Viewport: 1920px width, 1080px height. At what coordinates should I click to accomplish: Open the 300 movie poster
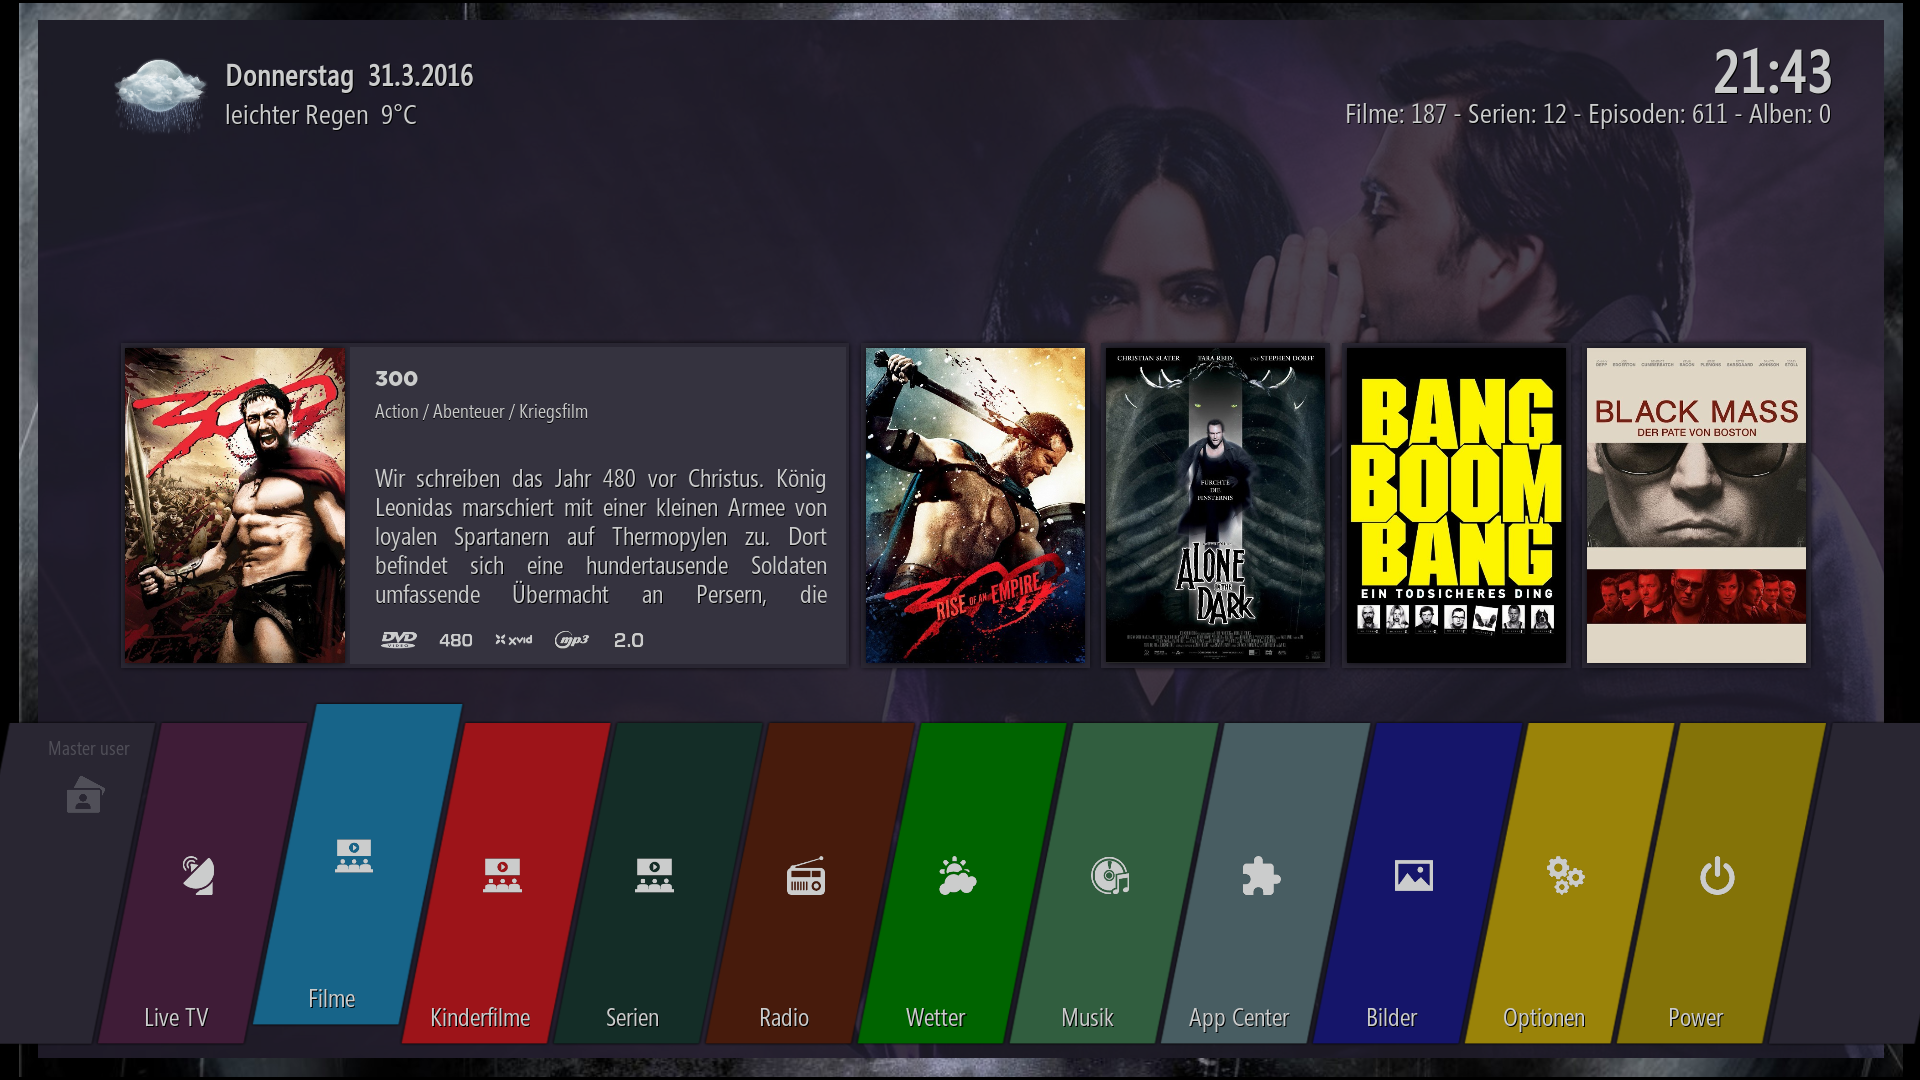[x=235, y=505]
